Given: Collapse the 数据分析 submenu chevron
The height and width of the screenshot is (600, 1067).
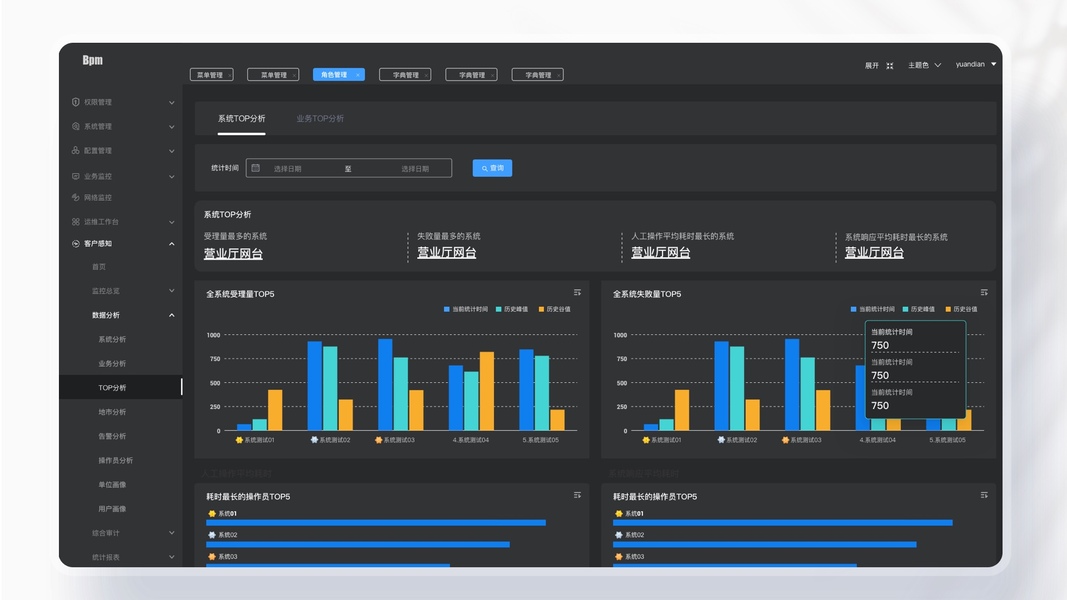Looking at the screenshot, I should (171, 315).
